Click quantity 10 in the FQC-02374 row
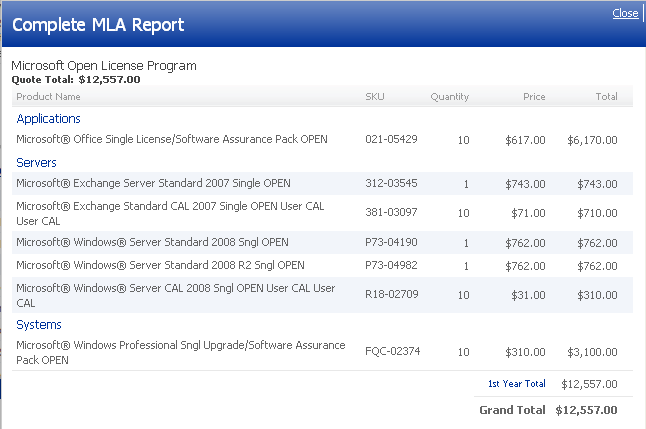The width and height of the screenshot is (646, 429). [x=463, y=352]
